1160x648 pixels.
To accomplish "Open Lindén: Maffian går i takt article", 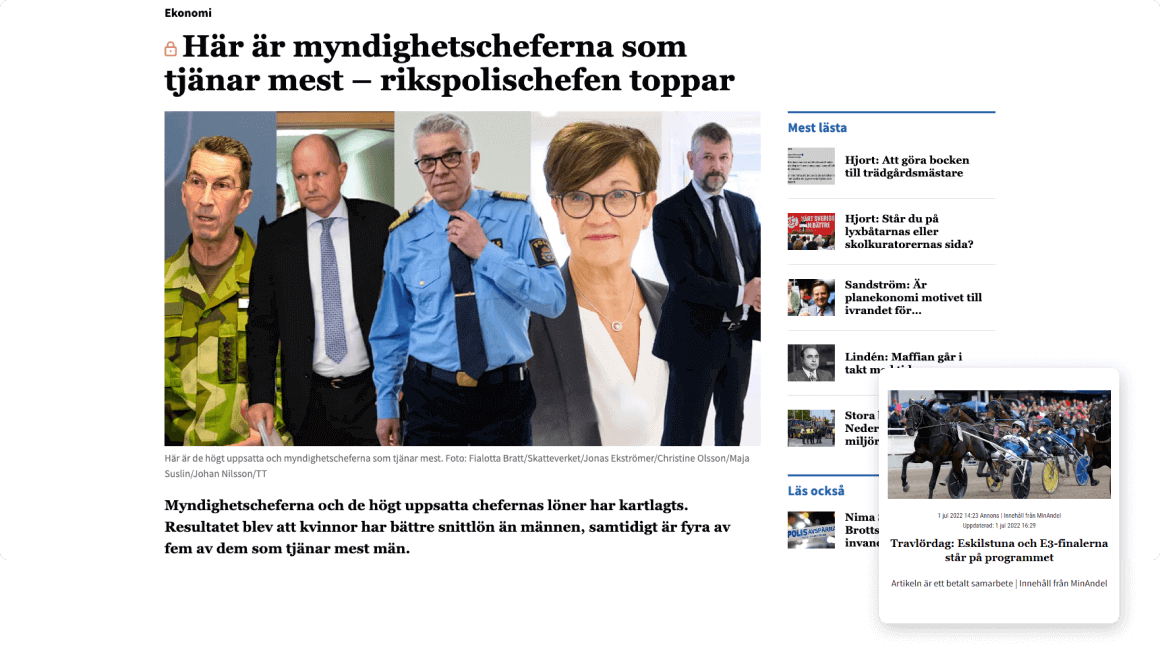I will pos(903,361).
